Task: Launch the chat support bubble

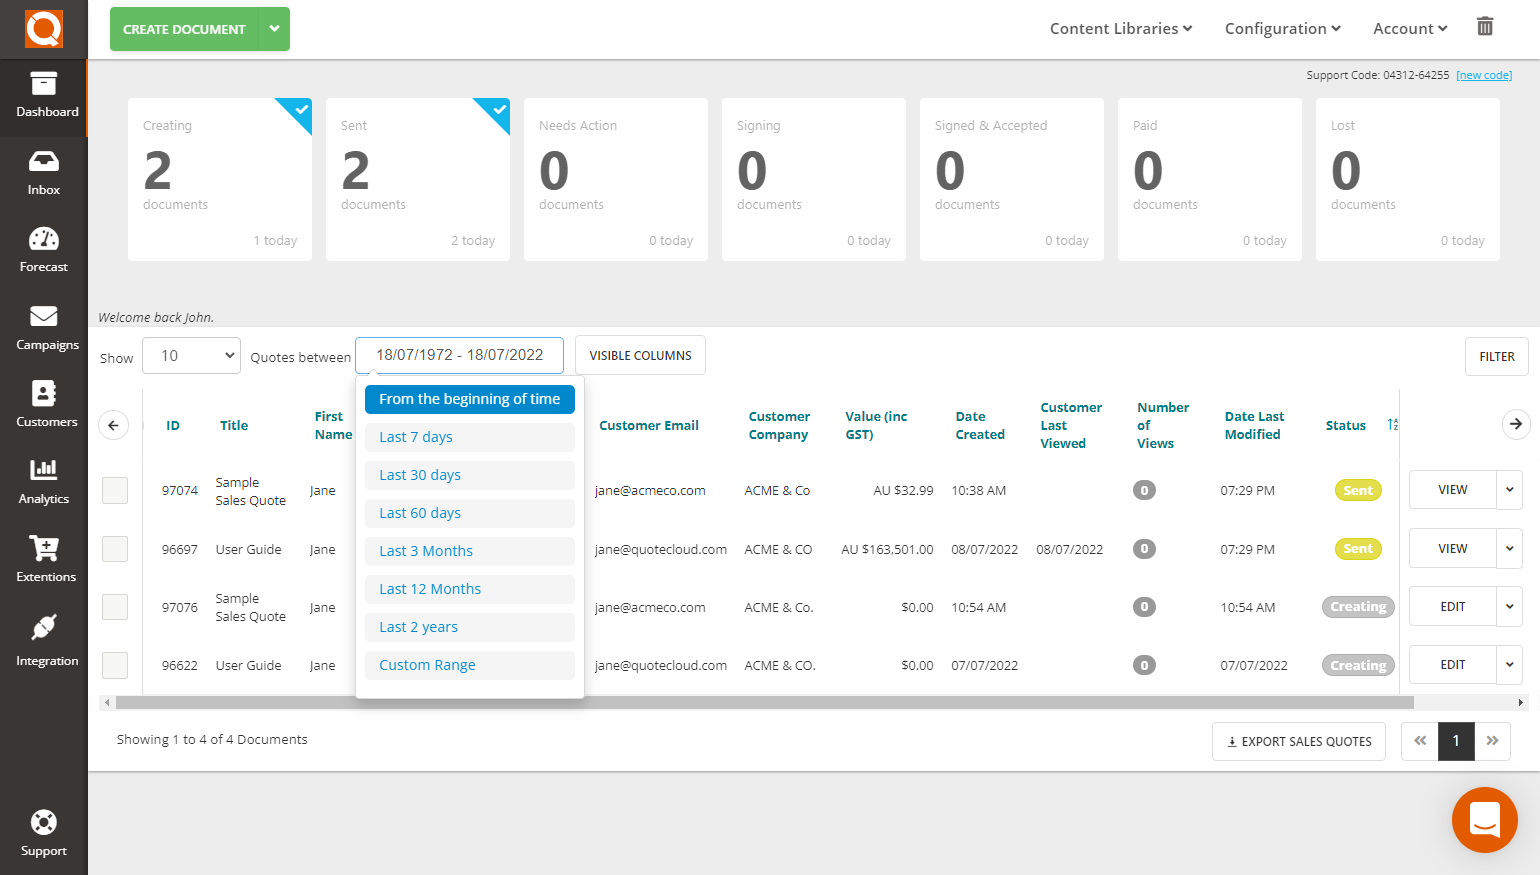Action: pyautogui.click(x=1484, y=820)
